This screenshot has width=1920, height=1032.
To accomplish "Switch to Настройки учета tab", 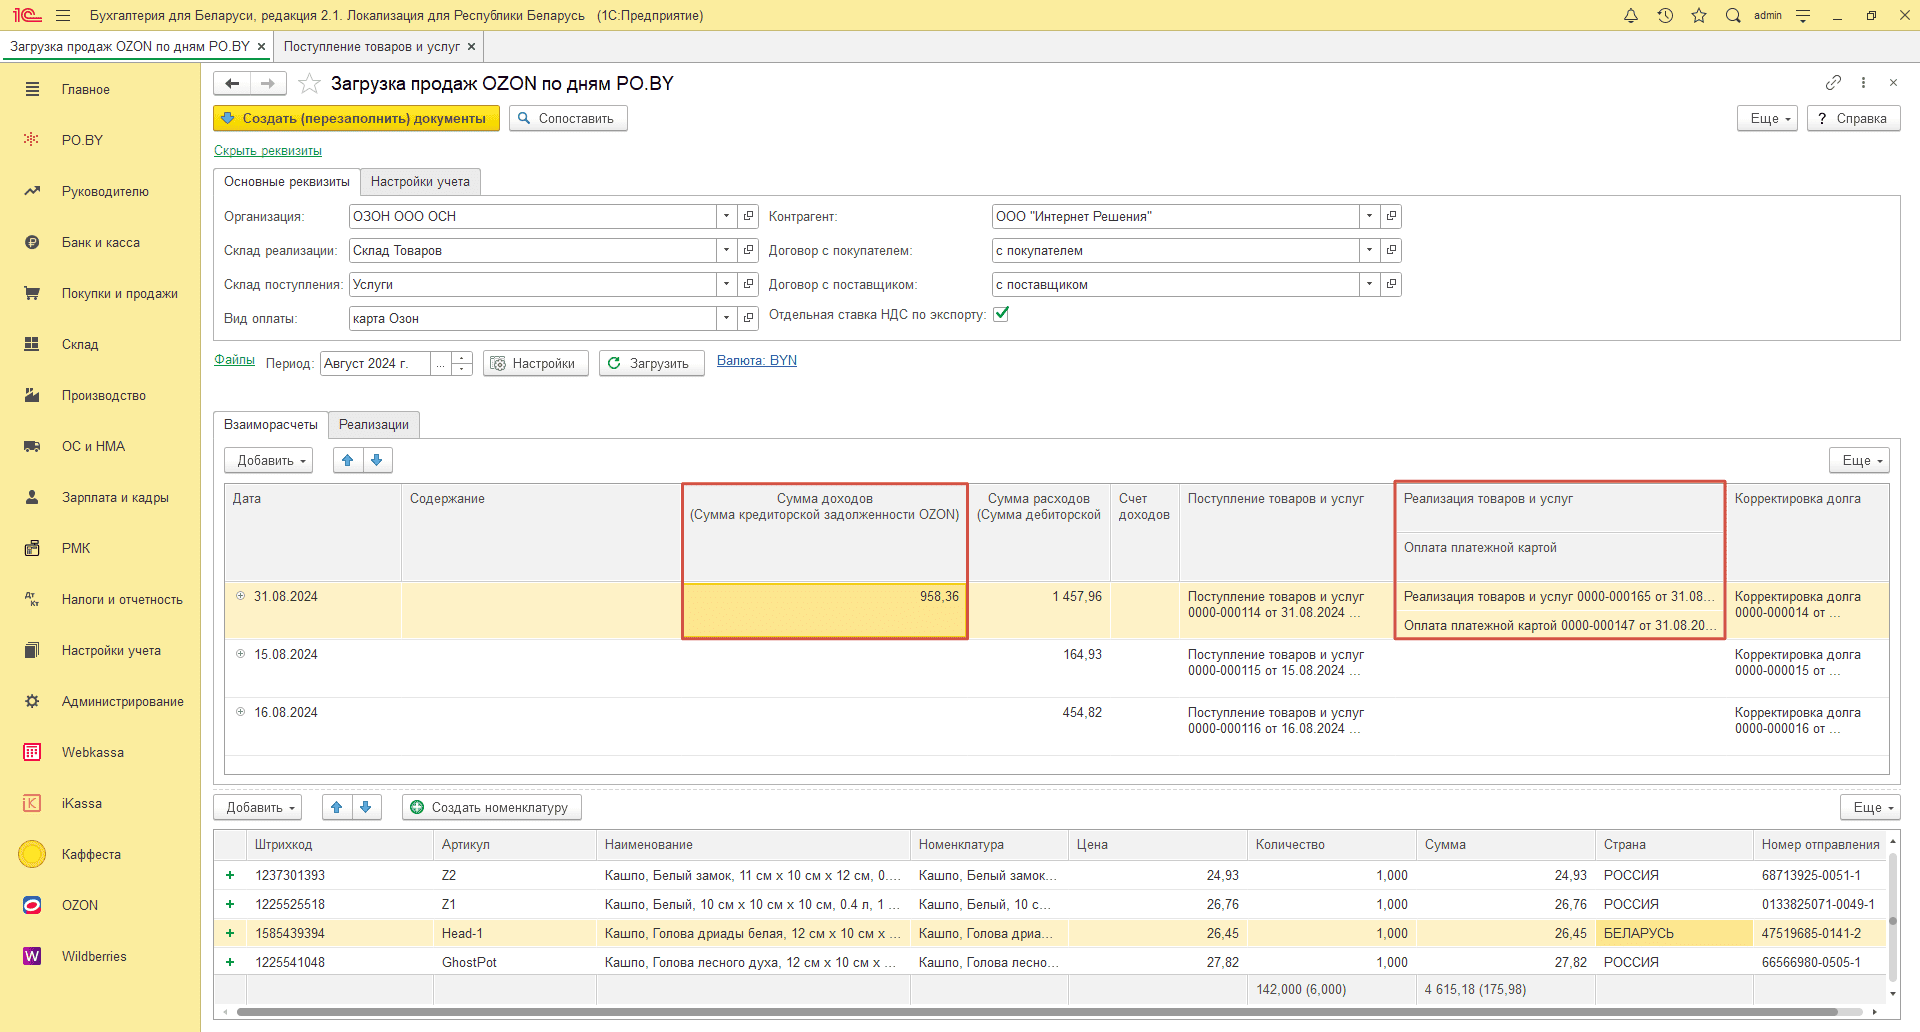I will pos(420,181).
